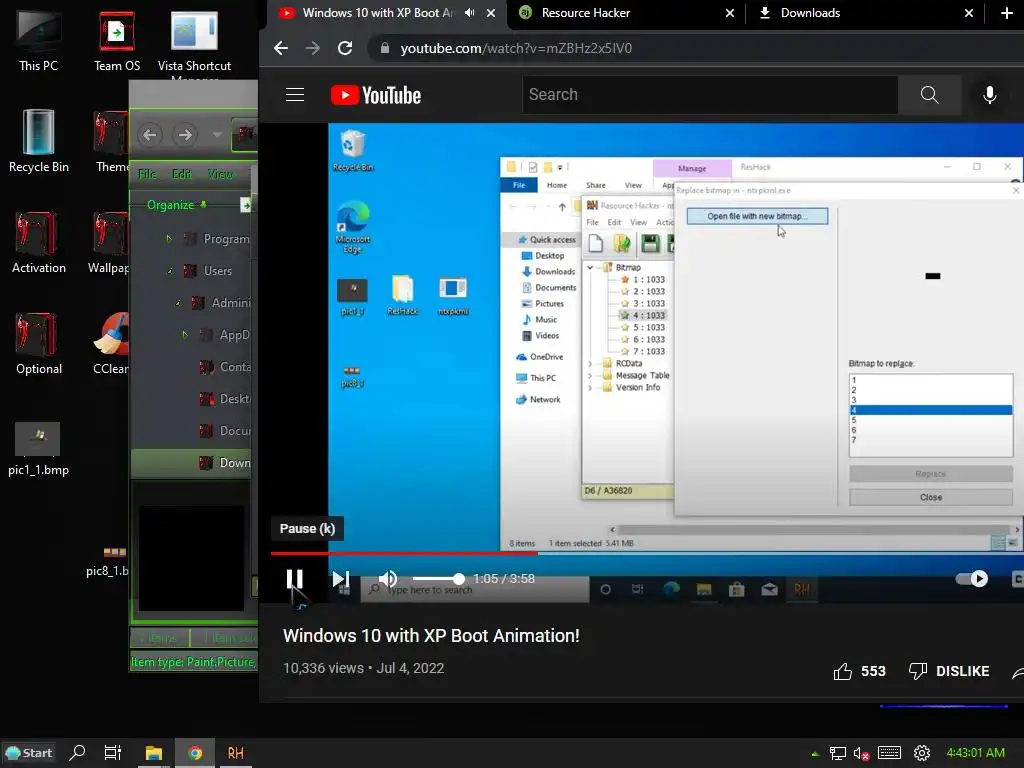This screenshot has width=1024, height=768.
Task: Switch to the Downloads tab
Action: [810, 13]
